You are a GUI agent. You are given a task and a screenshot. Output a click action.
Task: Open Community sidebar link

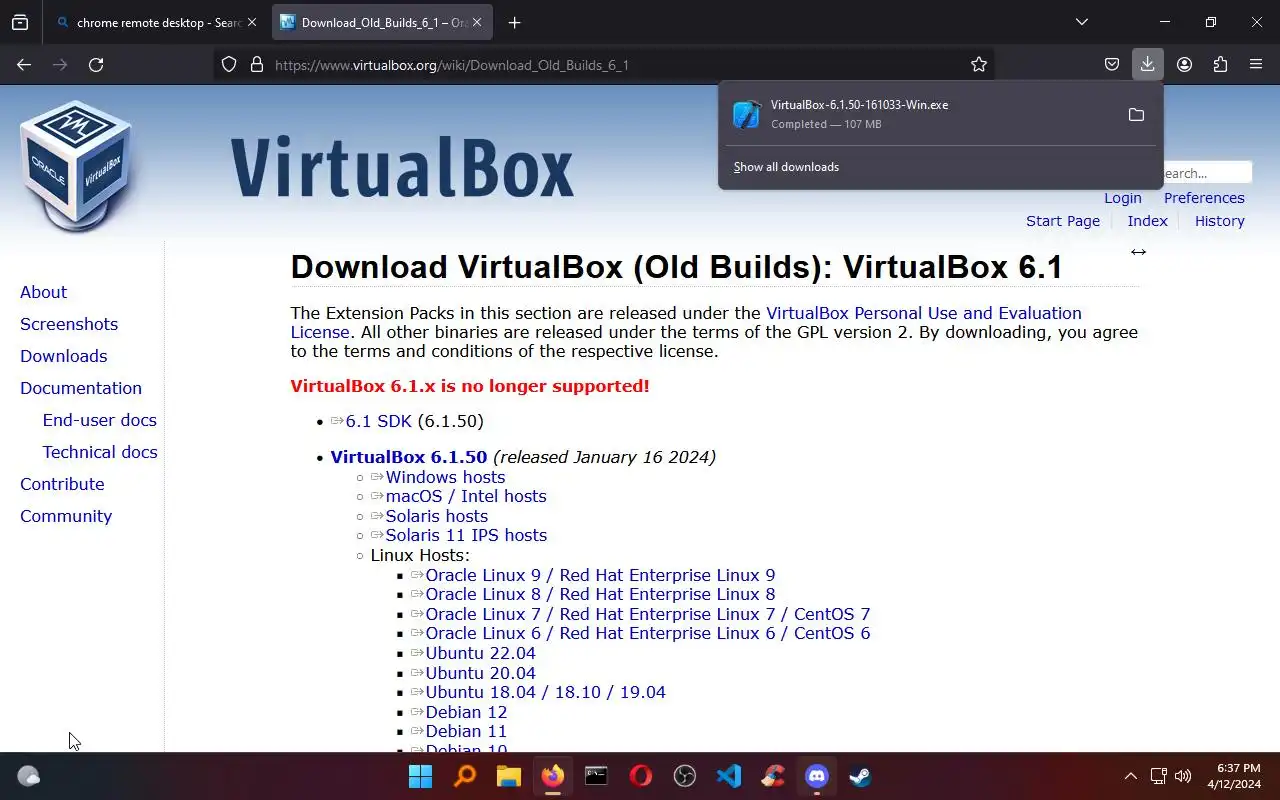[x=66, y=516]
